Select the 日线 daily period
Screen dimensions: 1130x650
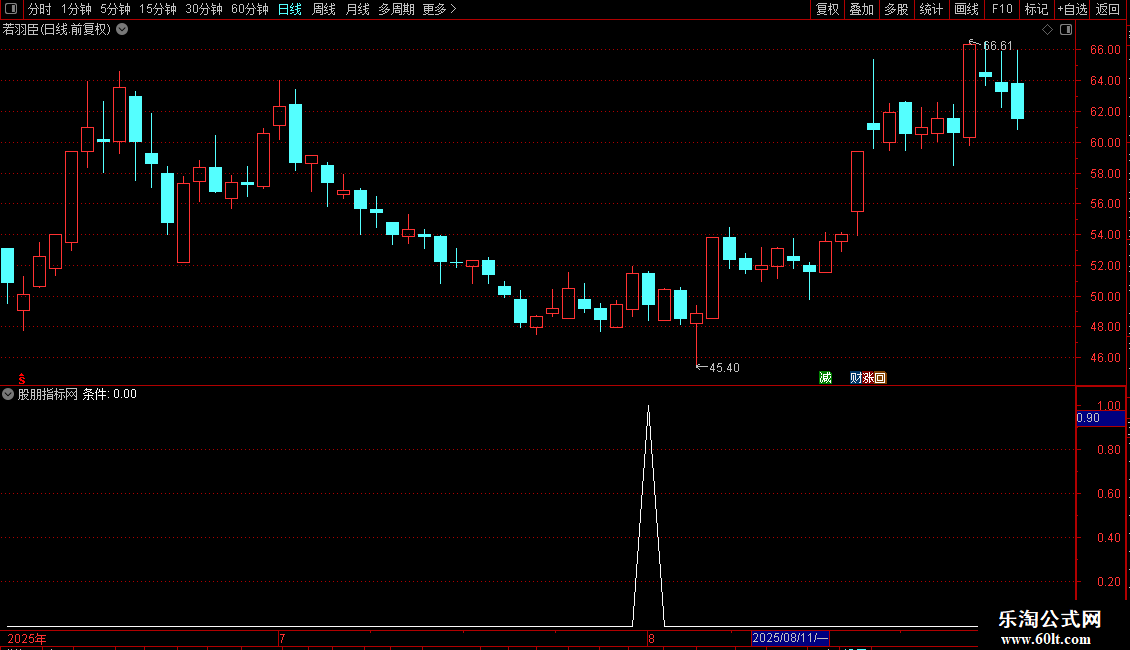pos(290,9)
